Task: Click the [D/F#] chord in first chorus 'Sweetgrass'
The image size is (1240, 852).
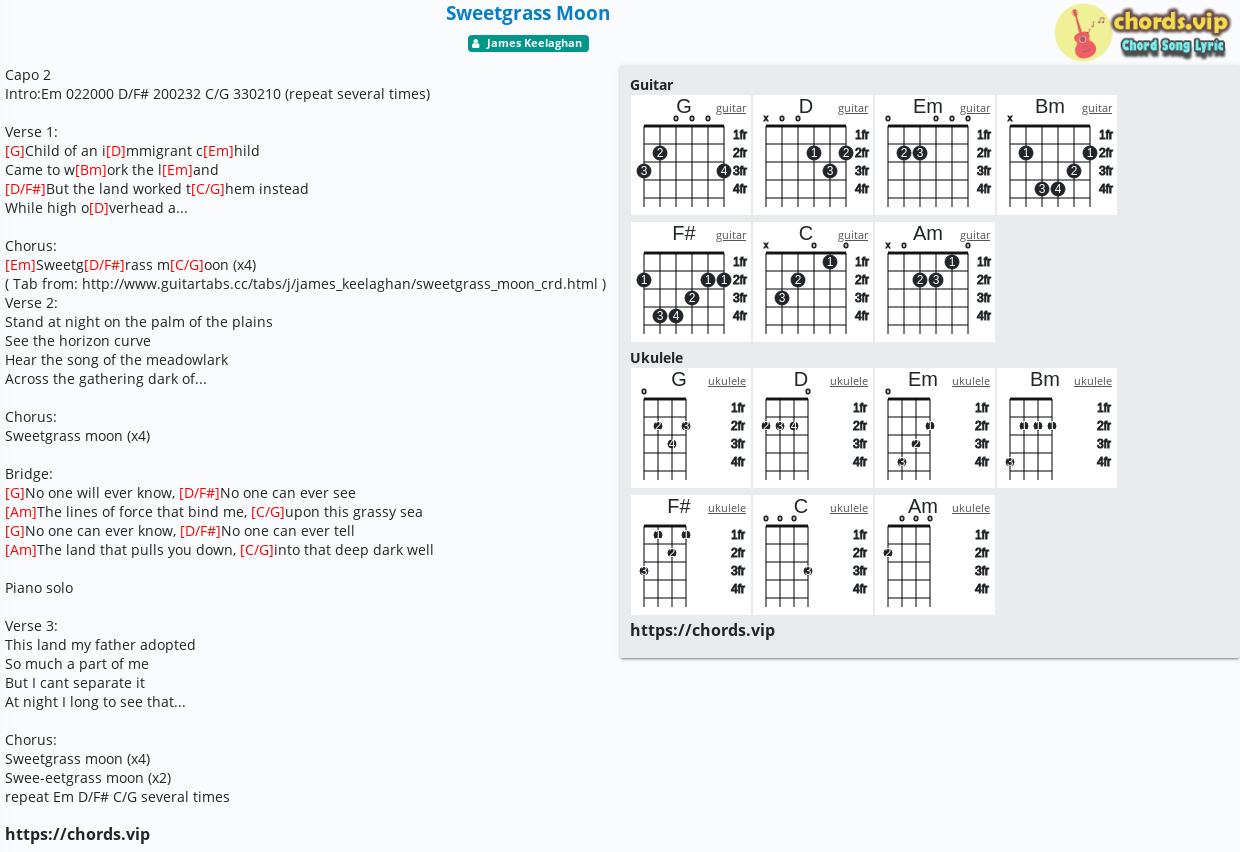Action: [104, 265]
